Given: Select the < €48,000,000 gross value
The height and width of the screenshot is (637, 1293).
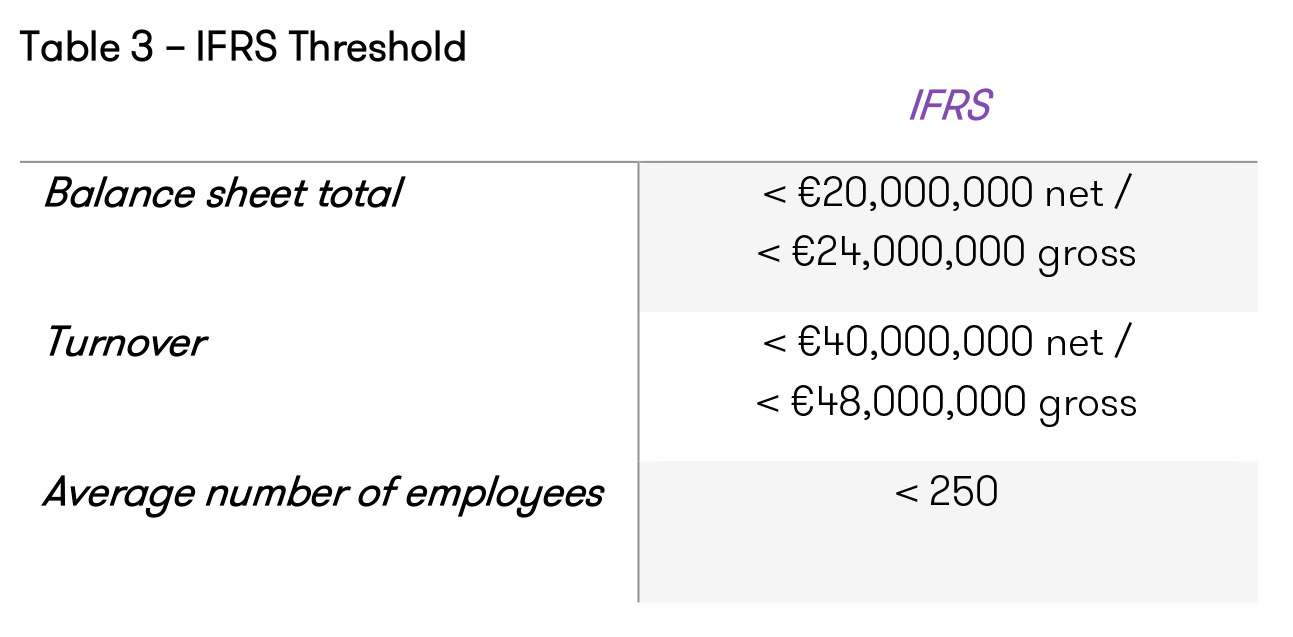Looking at the screenshot, I should point(946,403).
